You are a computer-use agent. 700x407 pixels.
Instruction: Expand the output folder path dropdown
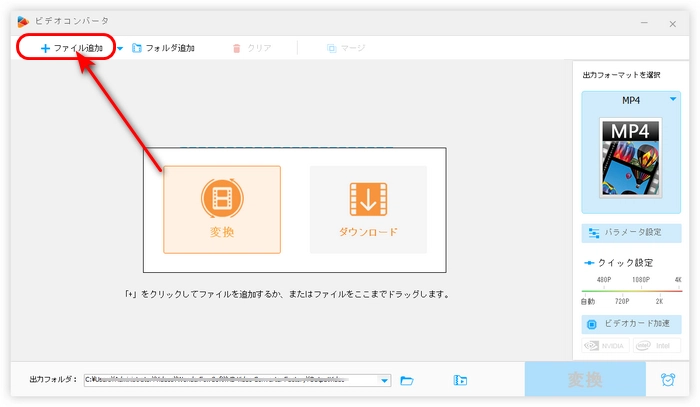pyautogui.click(x=385, y=380)
